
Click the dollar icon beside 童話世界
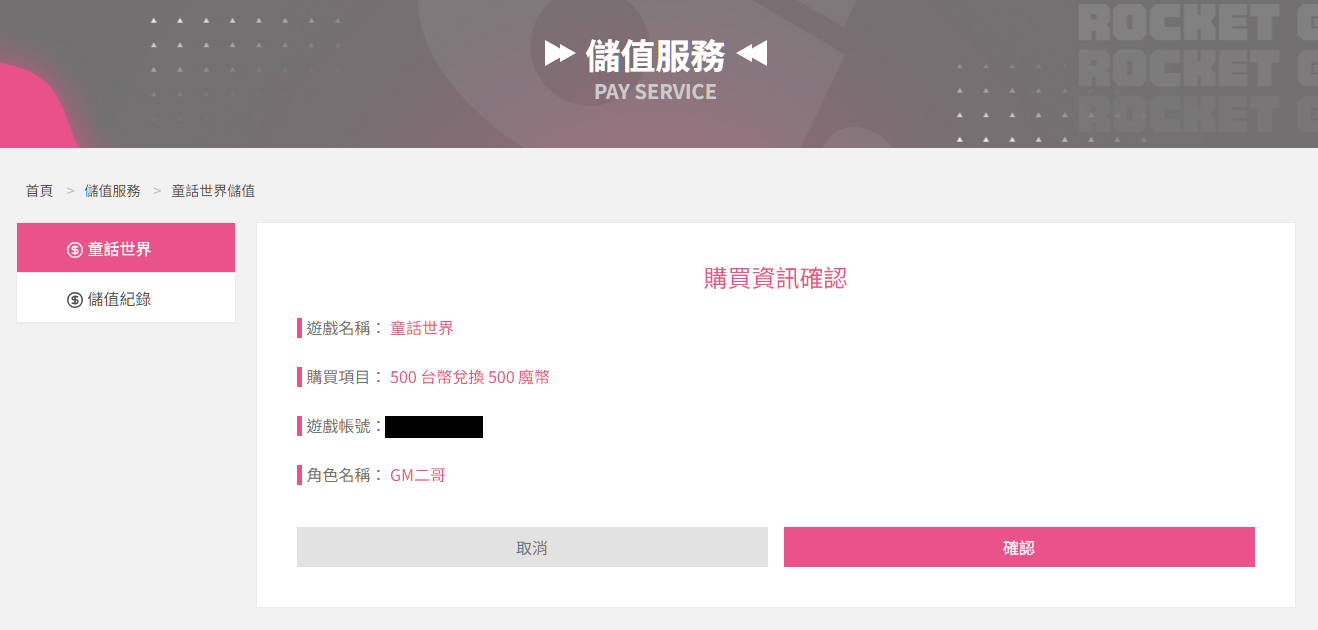tap(75, 249)
